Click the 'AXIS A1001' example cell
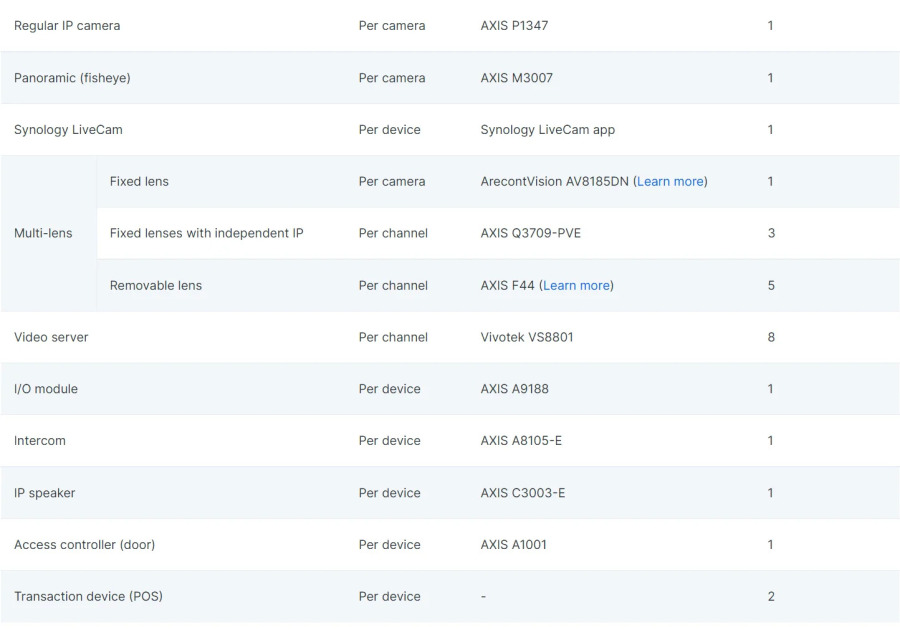This screenshot has height=630, width=900. pyautogui.click(x=514, y=545)
